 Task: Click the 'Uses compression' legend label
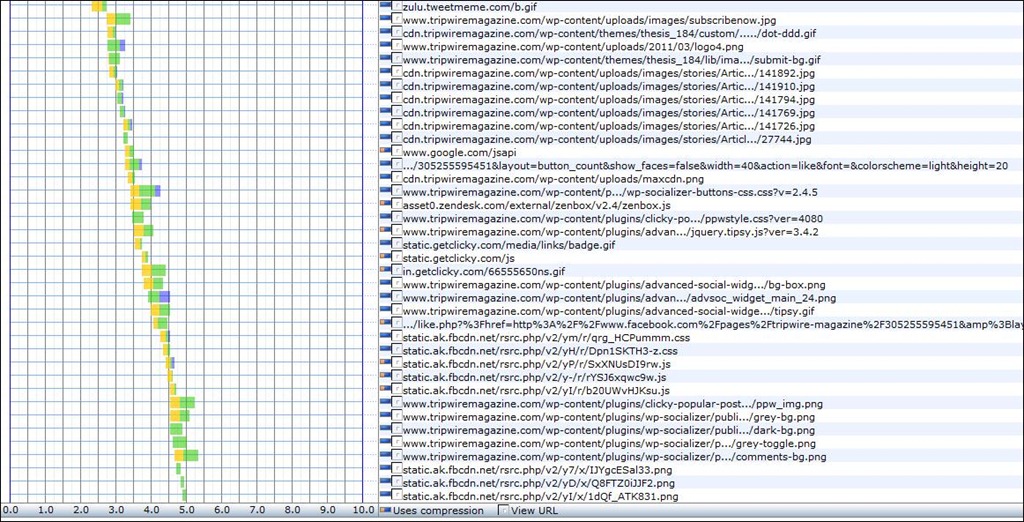438,510
